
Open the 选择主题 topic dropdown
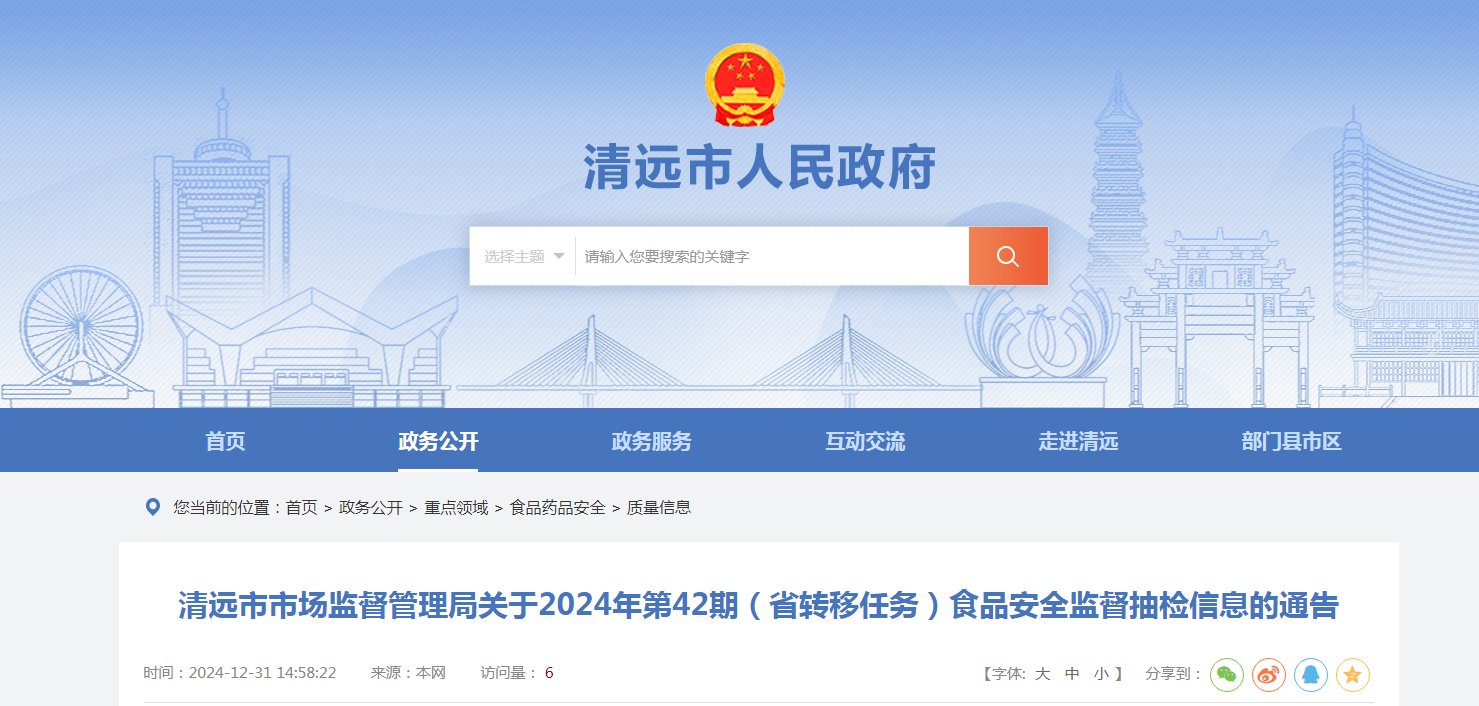[x=523, y=256]
